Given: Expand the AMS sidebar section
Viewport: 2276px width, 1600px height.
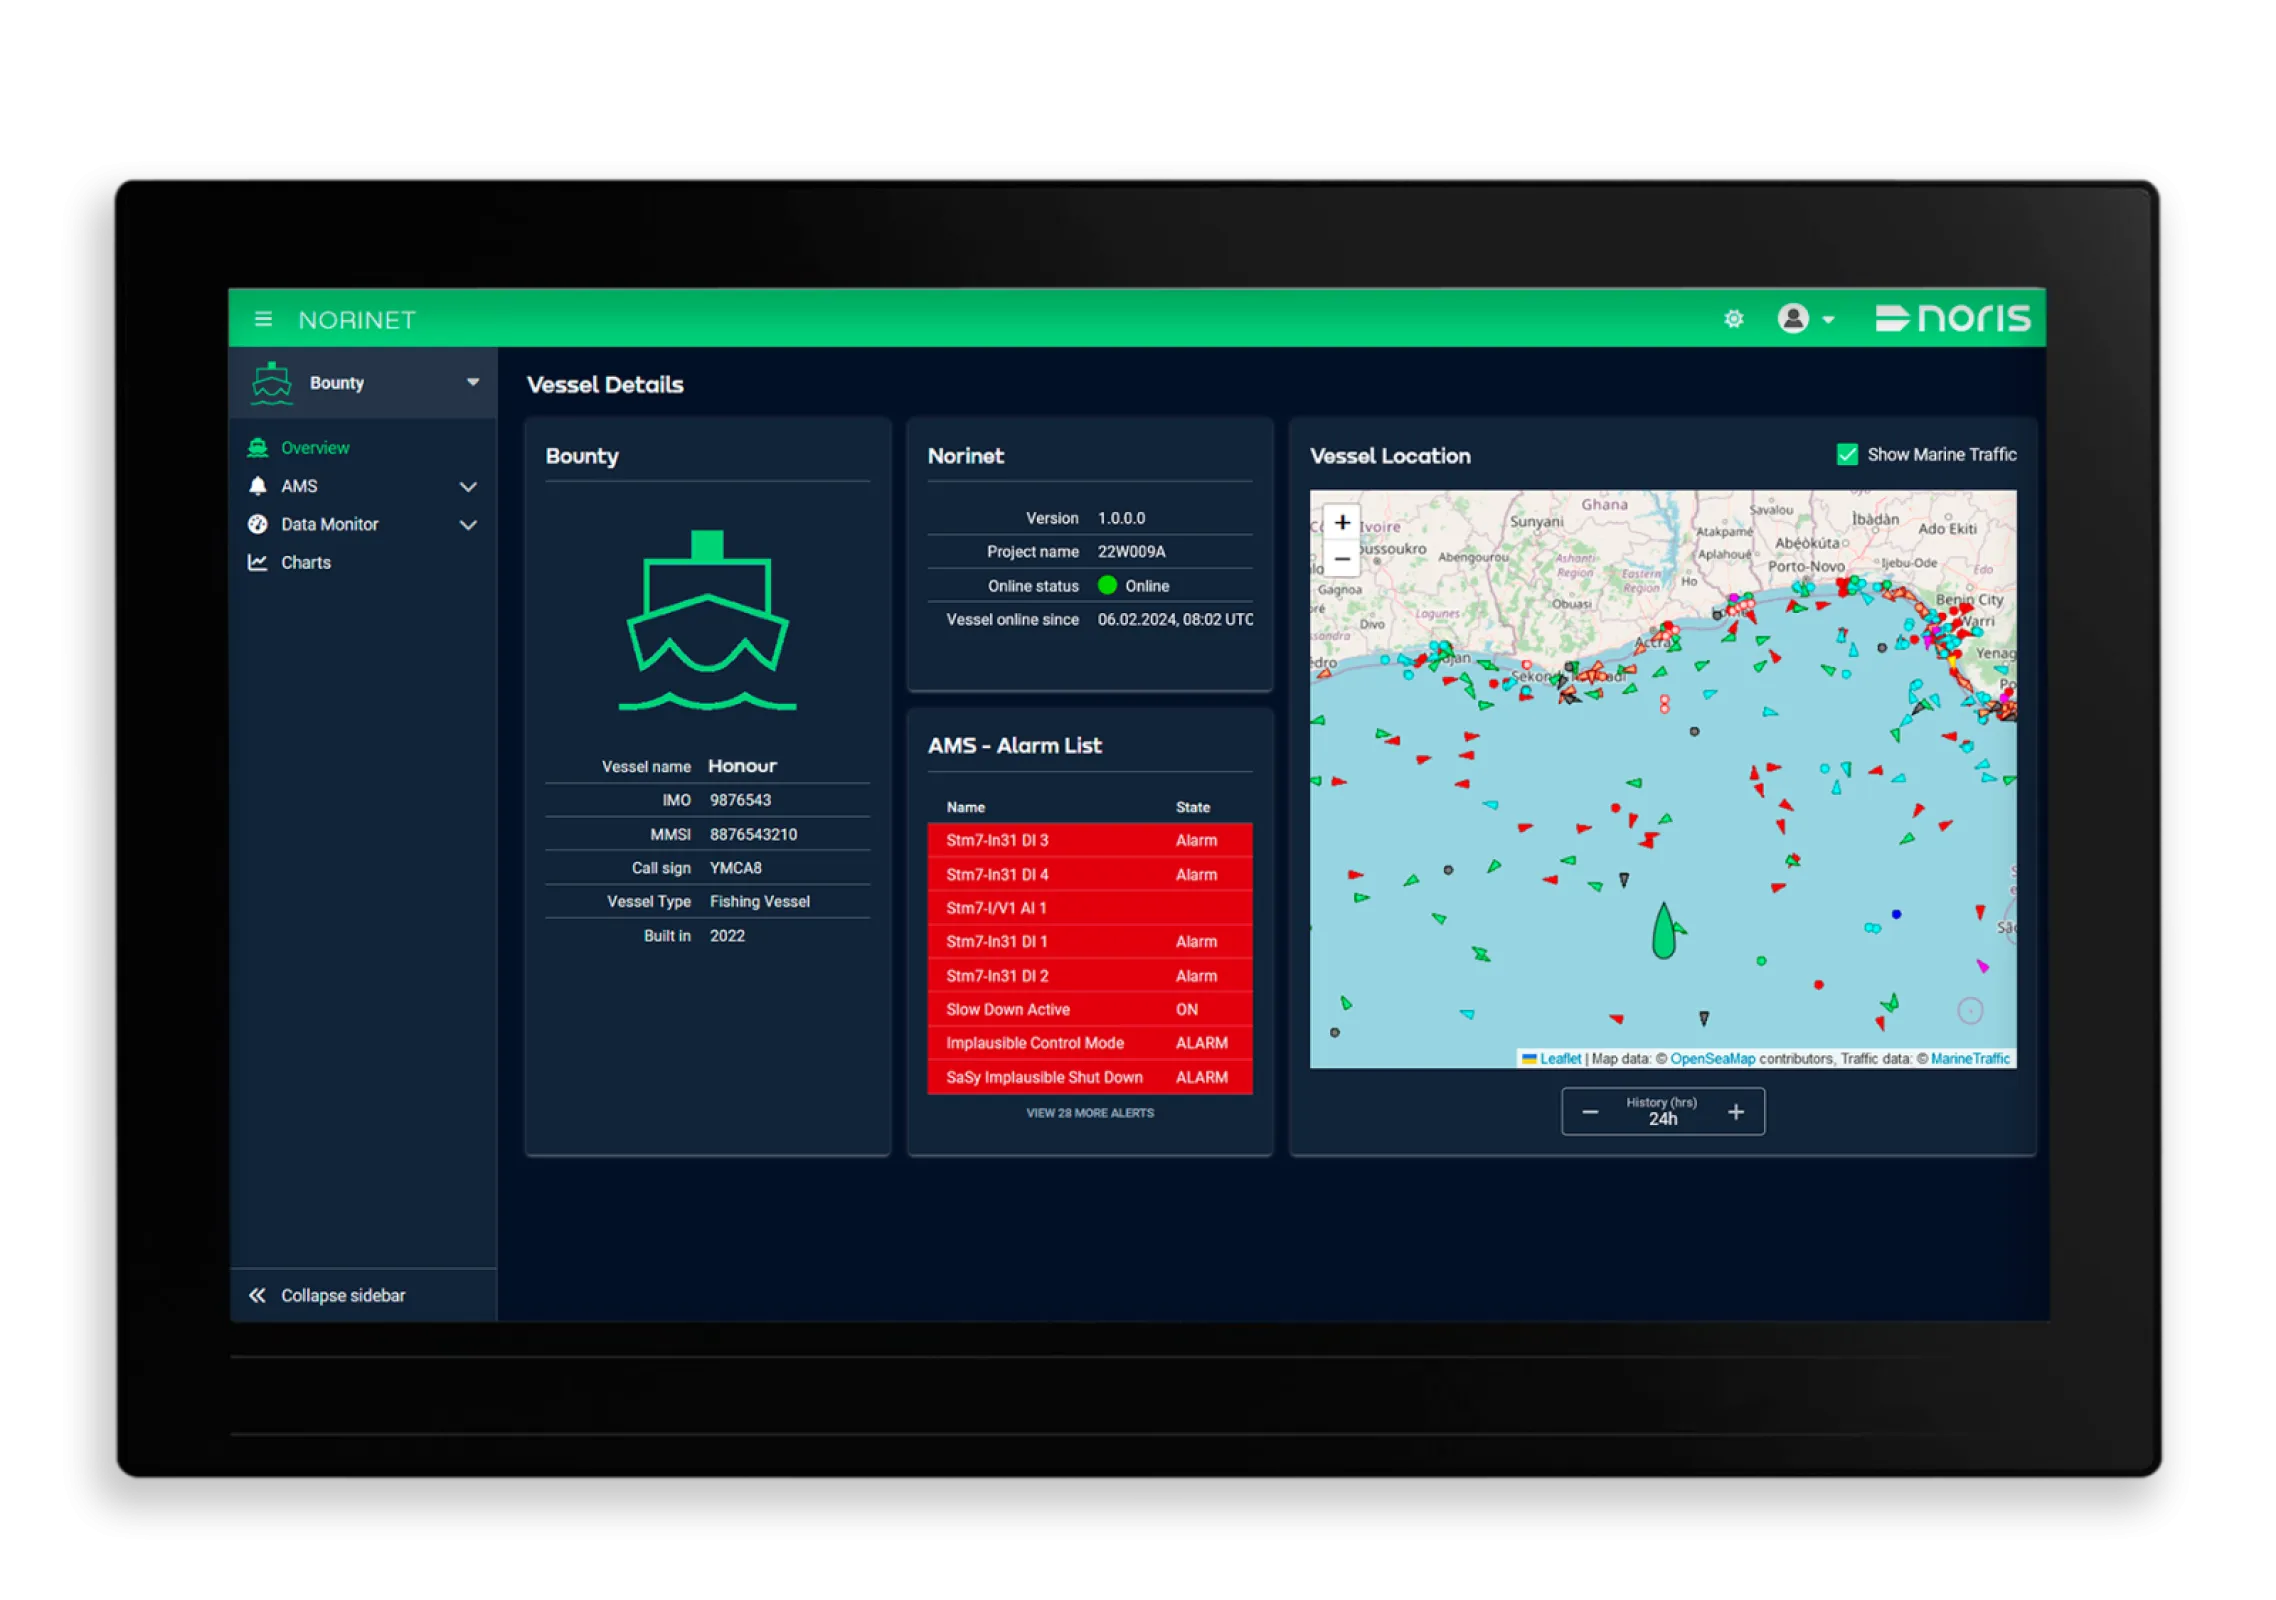Looking at the screenshot, I should click(x=468, y=486).
